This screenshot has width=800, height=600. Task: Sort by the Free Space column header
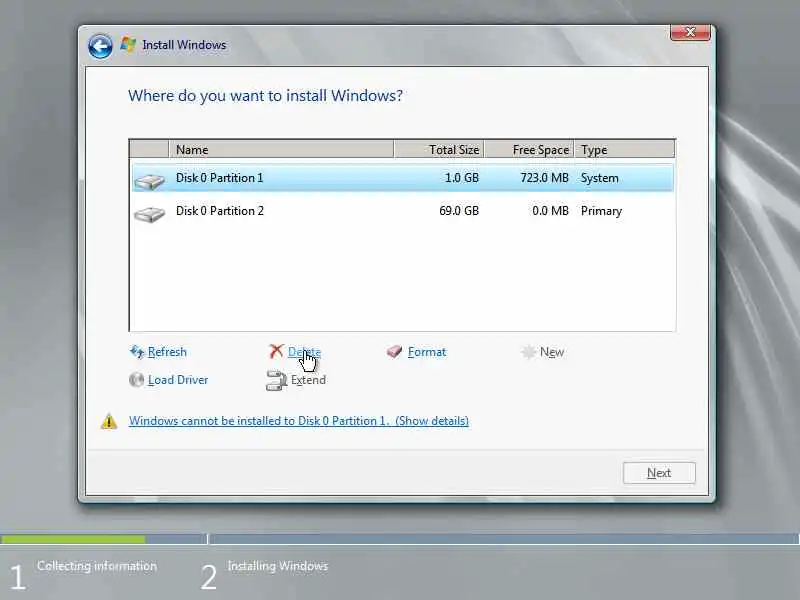point(529,149)
